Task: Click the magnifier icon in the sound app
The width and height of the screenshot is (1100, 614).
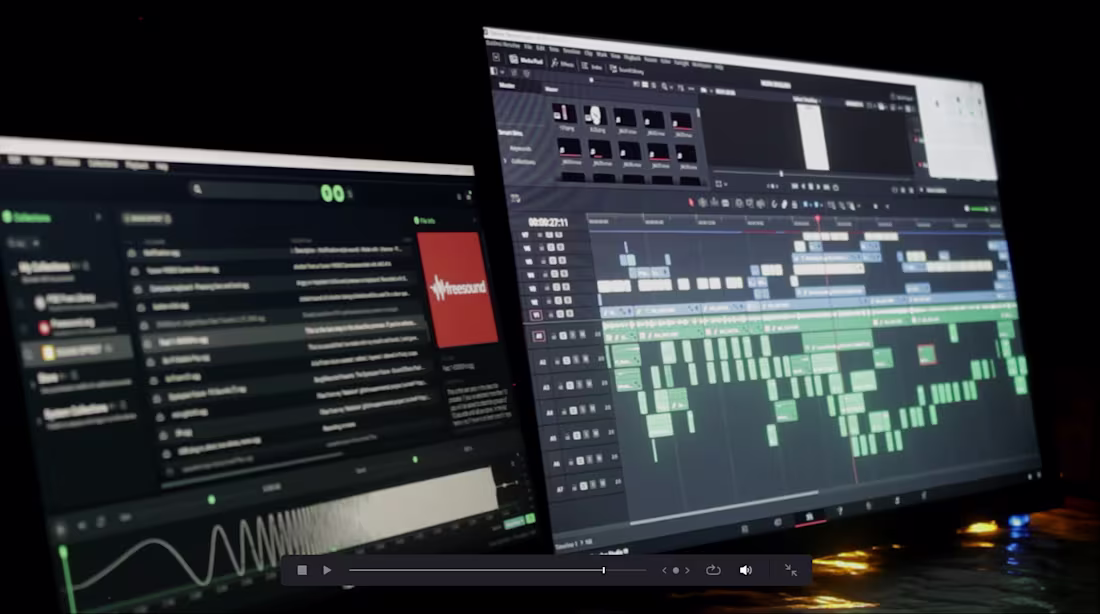Action: 198,189
